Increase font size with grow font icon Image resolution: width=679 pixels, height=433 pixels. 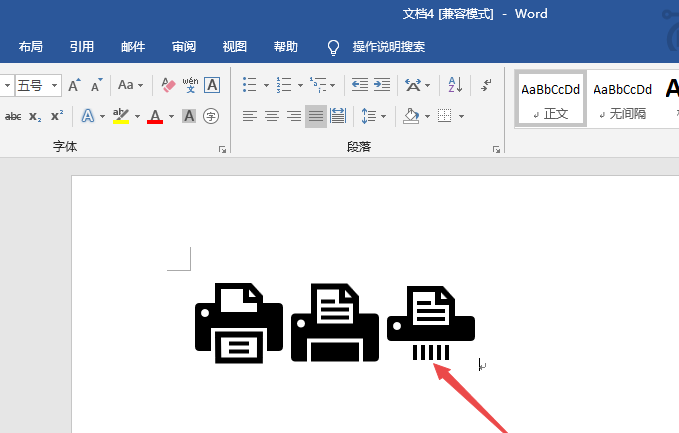coord(74,85)
